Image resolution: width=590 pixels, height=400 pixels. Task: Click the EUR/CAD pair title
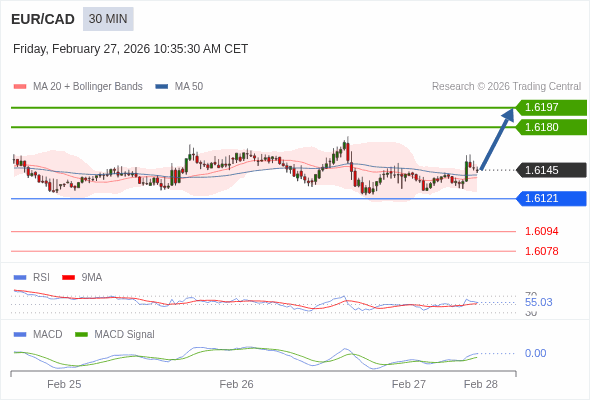[43, 19]
